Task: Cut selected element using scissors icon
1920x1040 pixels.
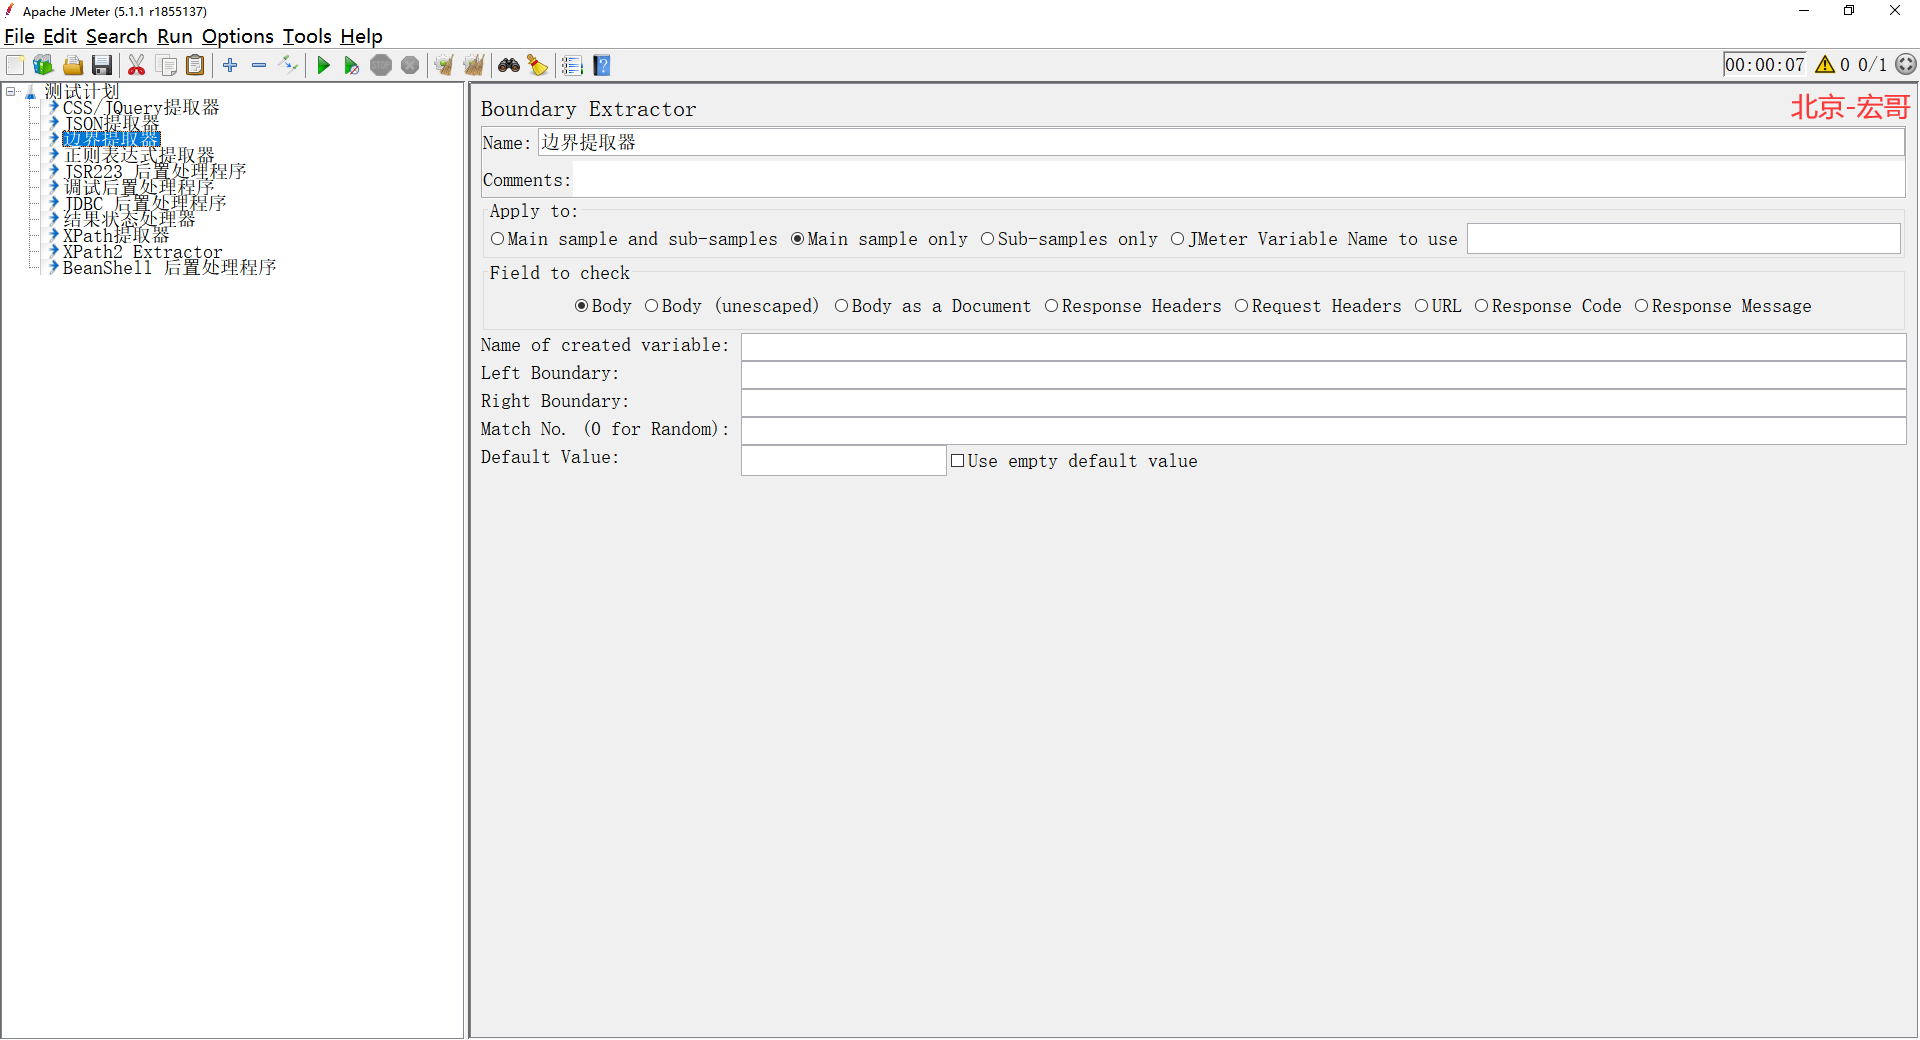Action: [136, 65]
